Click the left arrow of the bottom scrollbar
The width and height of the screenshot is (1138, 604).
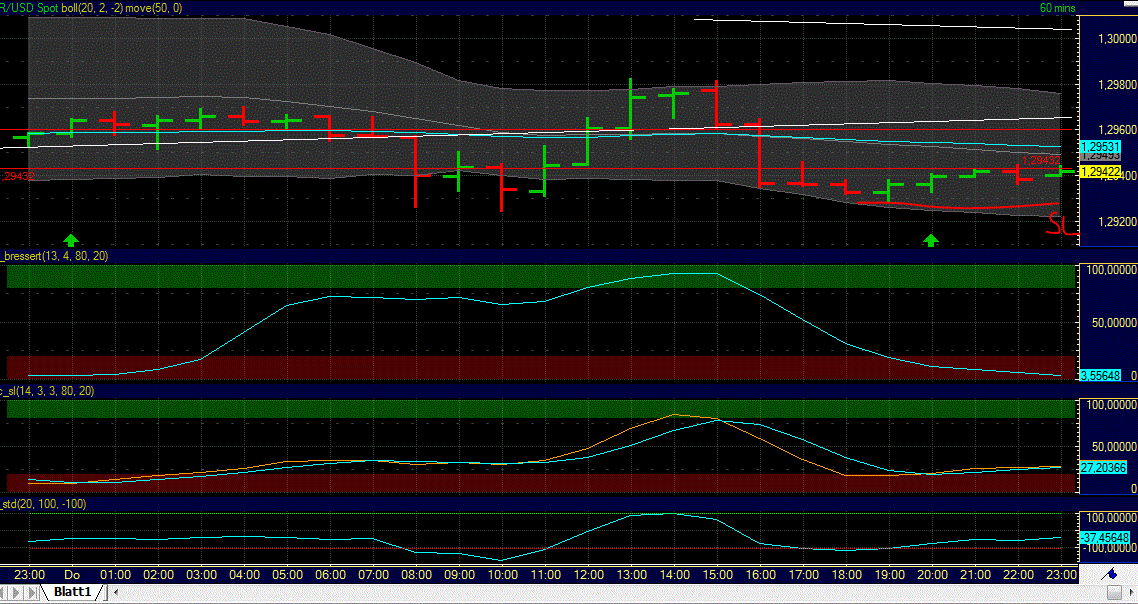(x=116, y=591)
